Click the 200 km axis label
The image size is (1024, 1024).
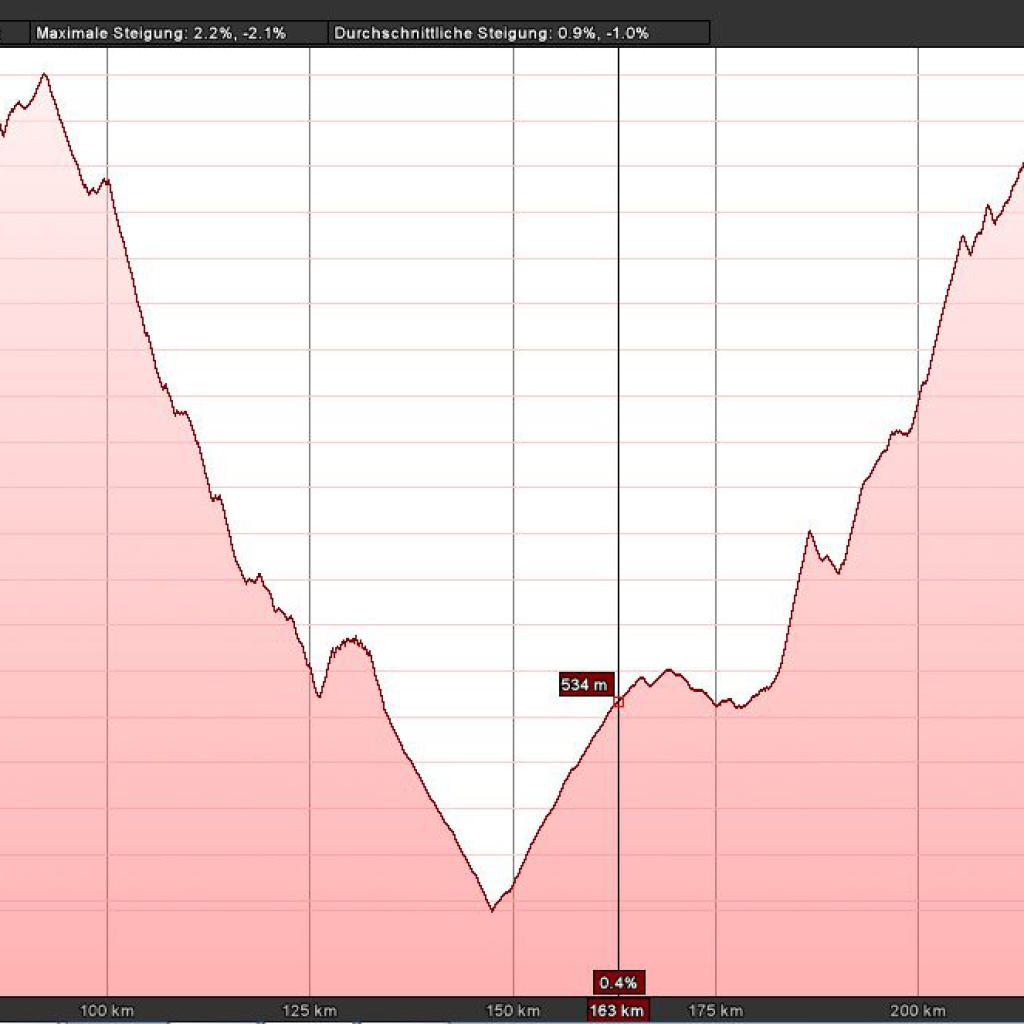tap(918, 1010)
